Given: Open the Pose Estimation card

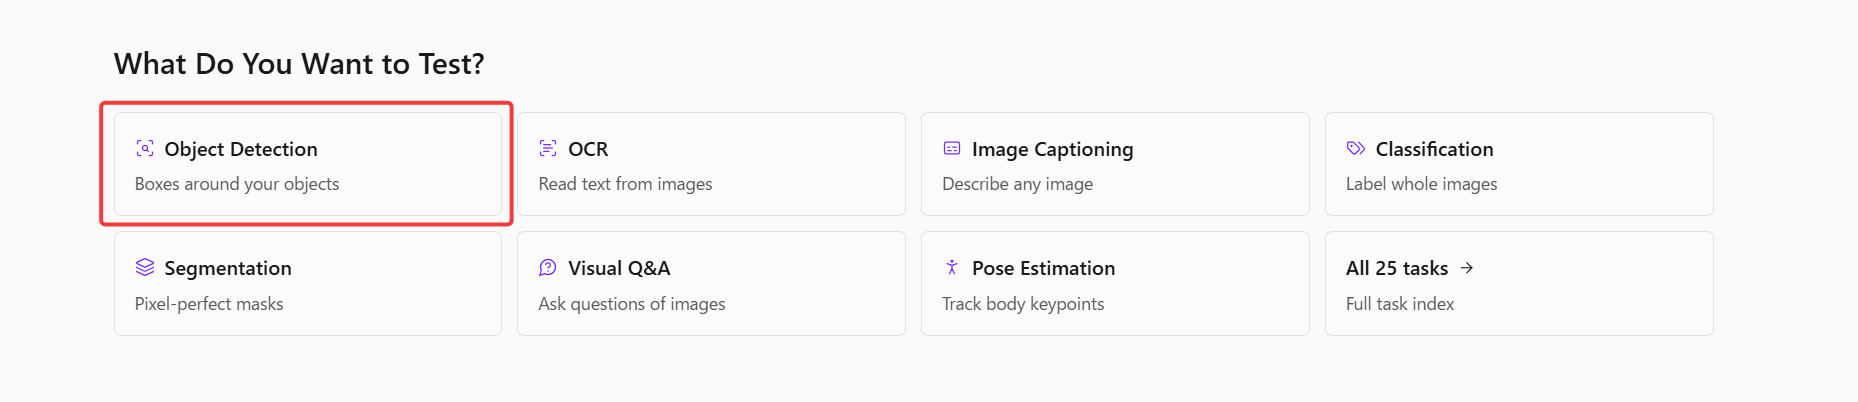Looking at the screenshot, I should pos(1115,284).
